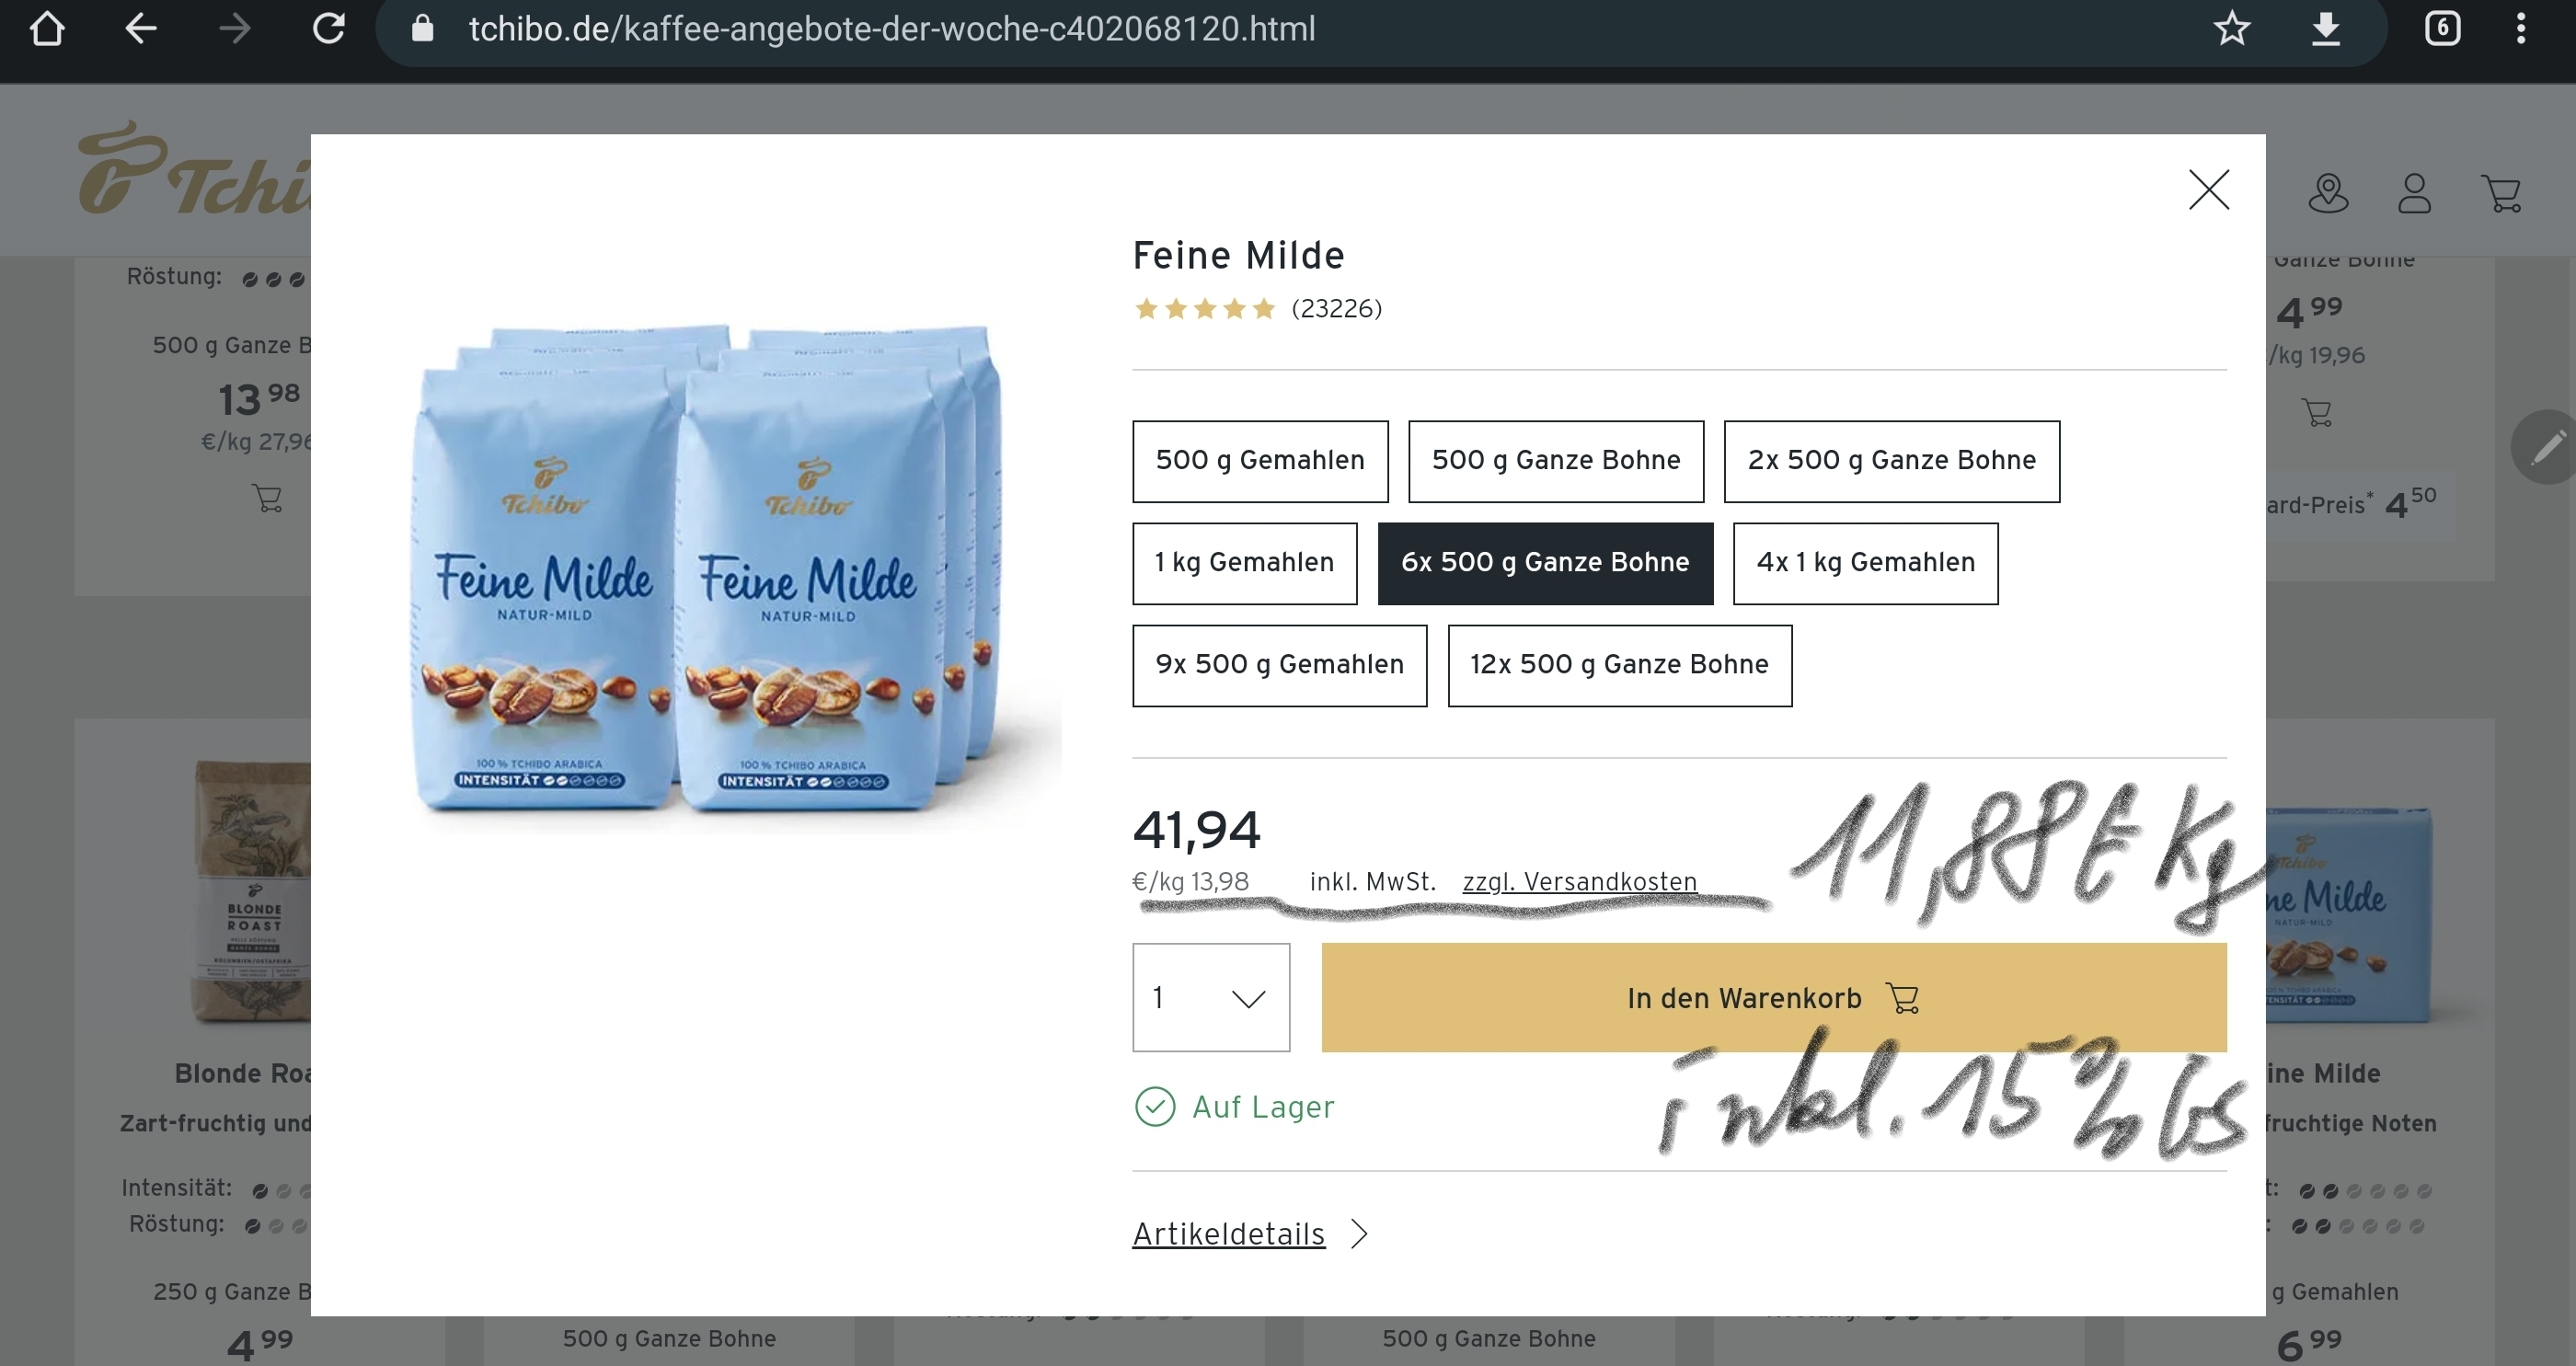Open the browser home page icon
The height and width of the screenshot is (1366, 2576).
point(47,29)
